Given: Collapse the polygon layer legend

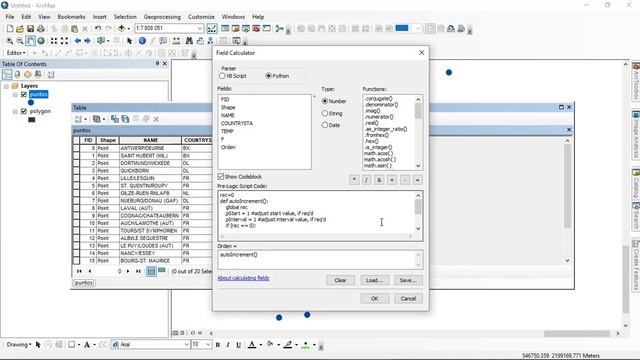Looking at the screenshot, I should (x=15, y=111).
